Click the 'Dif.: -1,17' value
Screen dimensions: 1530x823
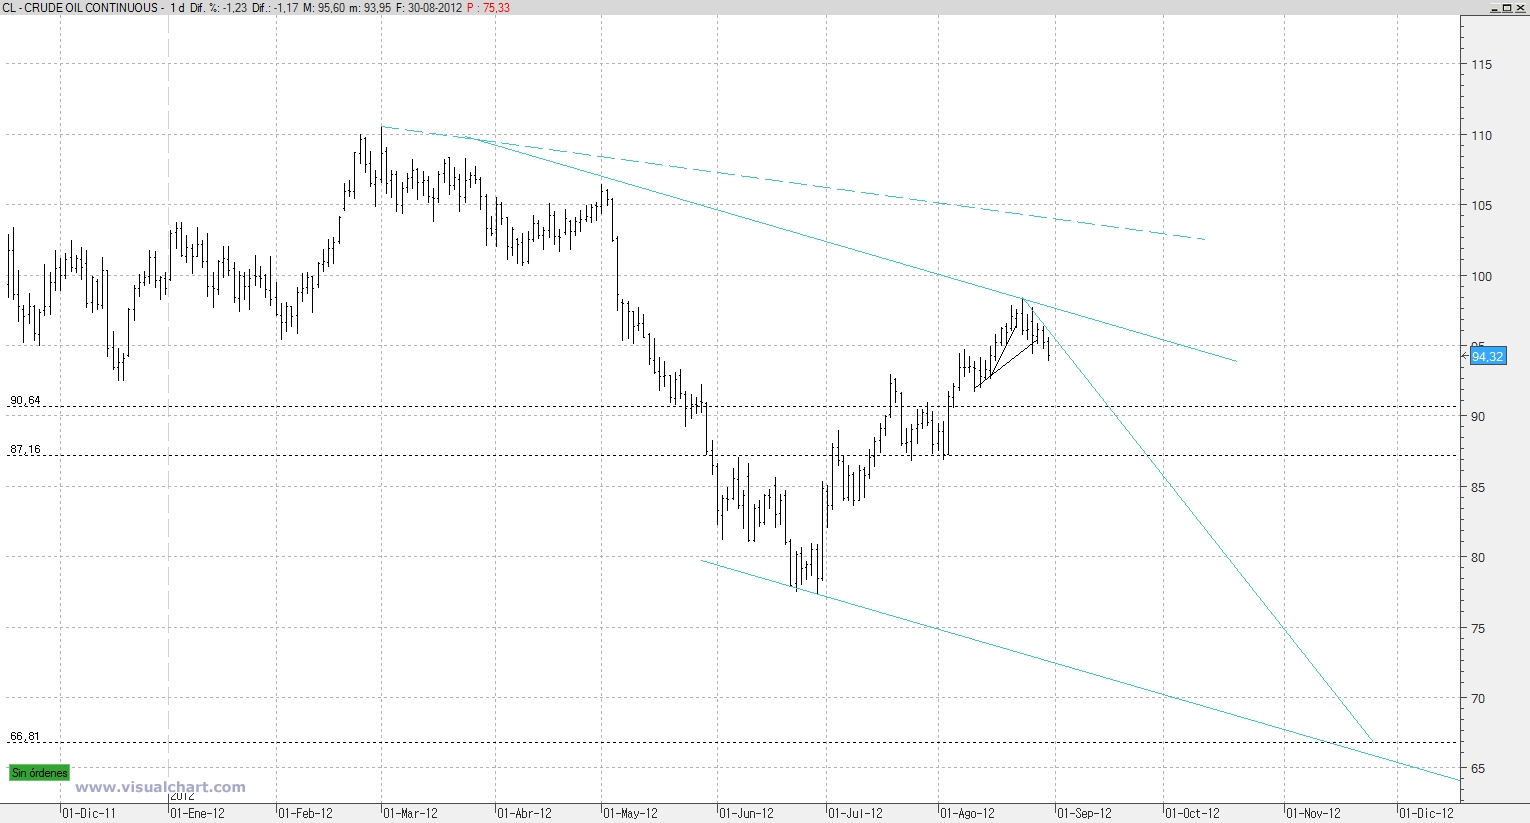coord(276,8)
